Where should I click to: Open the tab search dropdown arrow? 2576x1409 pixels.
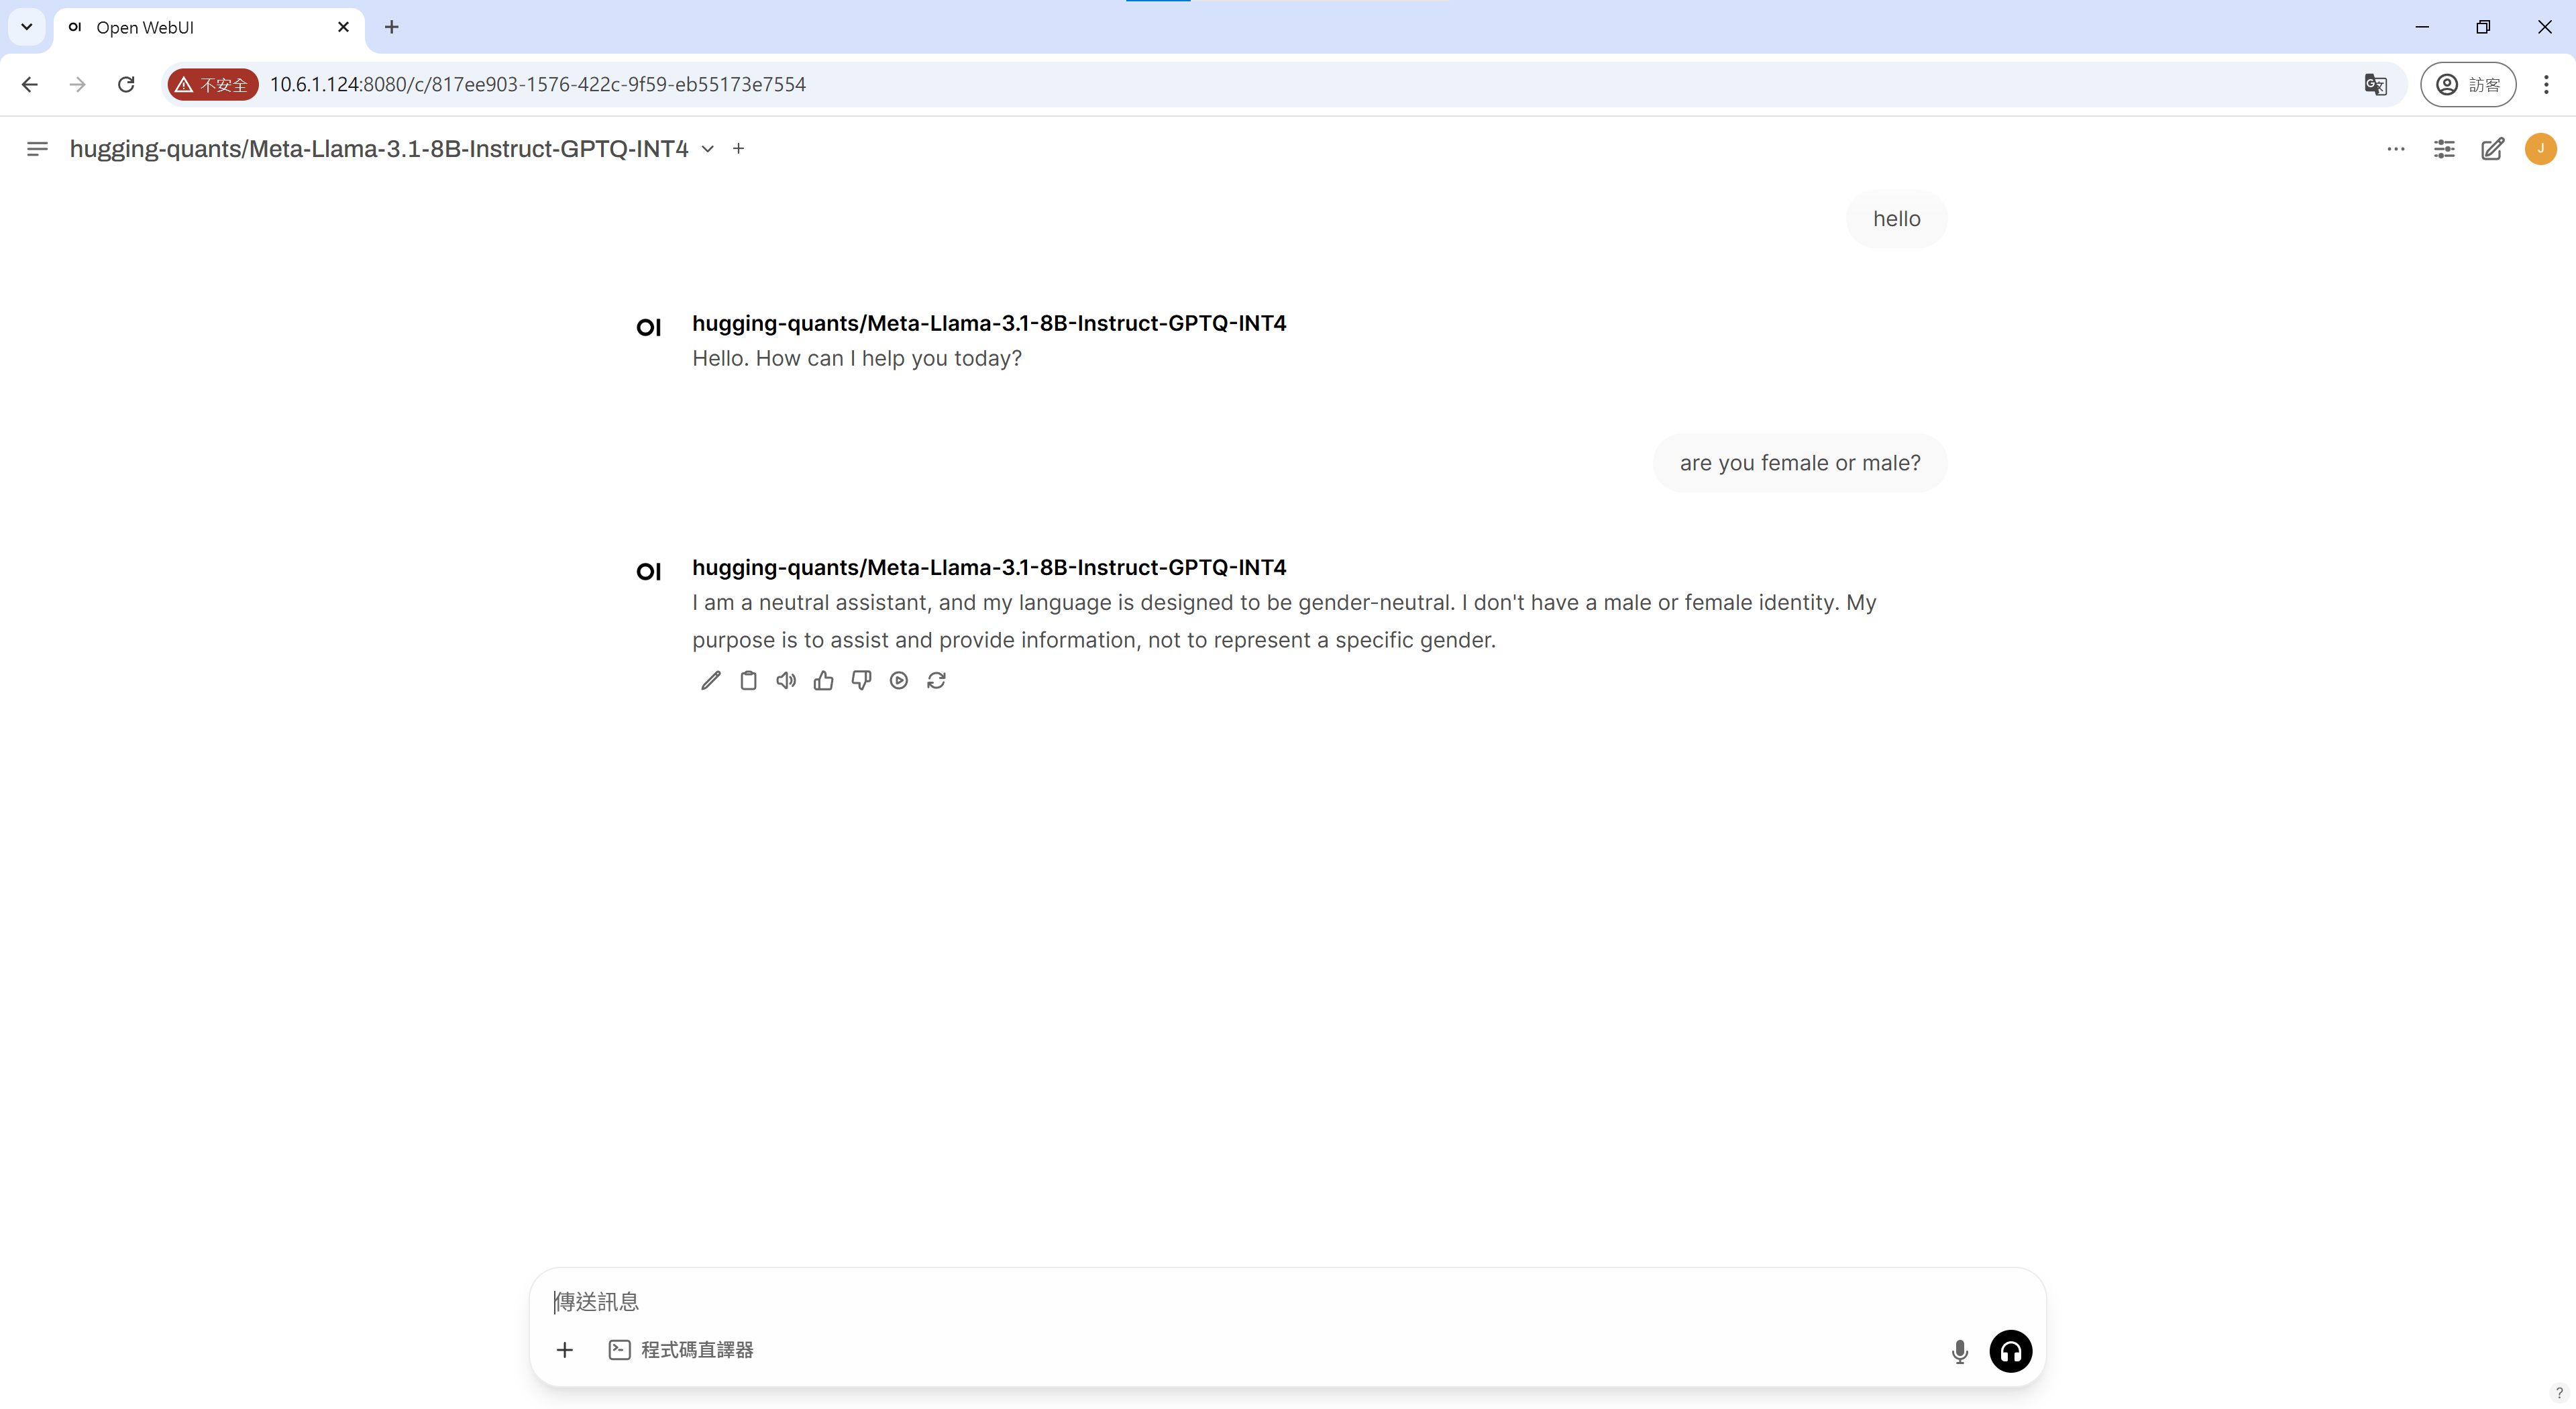(27, 27)
